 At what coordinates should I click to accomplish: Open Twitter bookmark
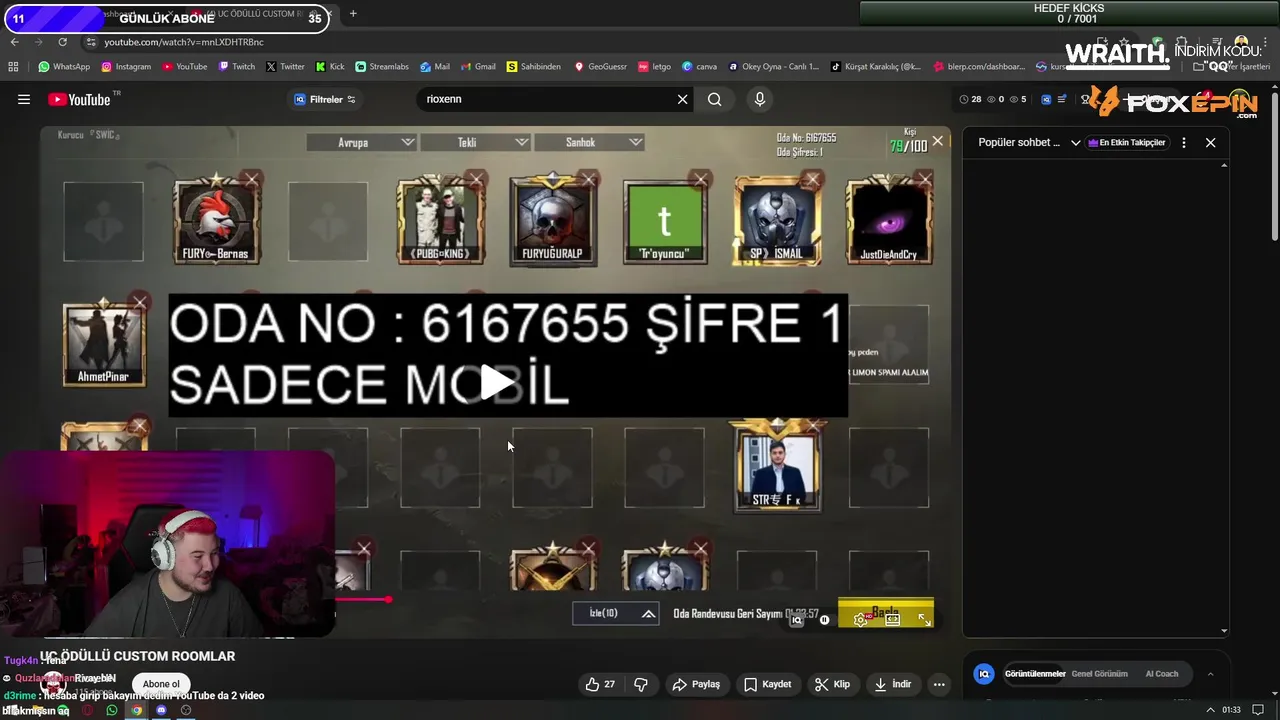tap(285, 67)
